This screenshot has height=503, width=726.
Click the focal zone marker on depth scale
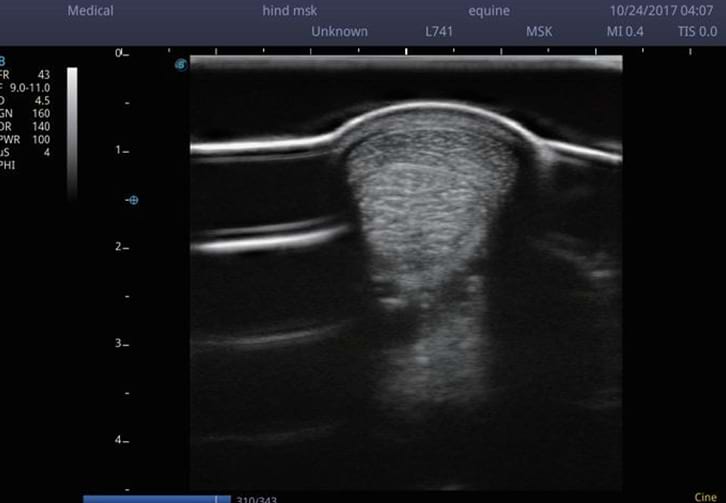click(x=133, y=200)
